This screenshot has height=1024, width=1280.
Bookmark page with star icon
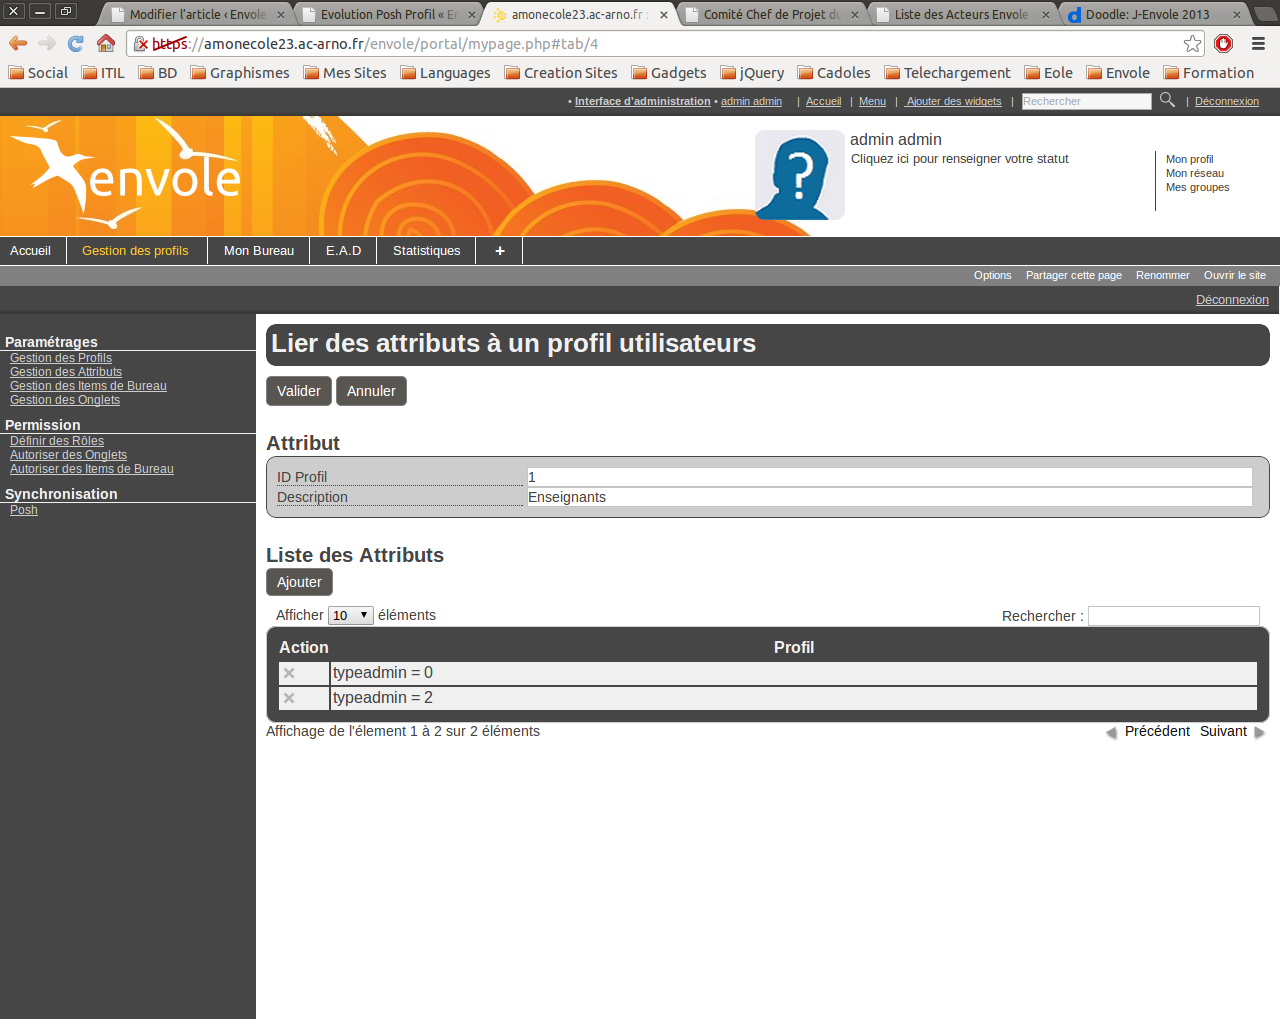click(1192, 43)
